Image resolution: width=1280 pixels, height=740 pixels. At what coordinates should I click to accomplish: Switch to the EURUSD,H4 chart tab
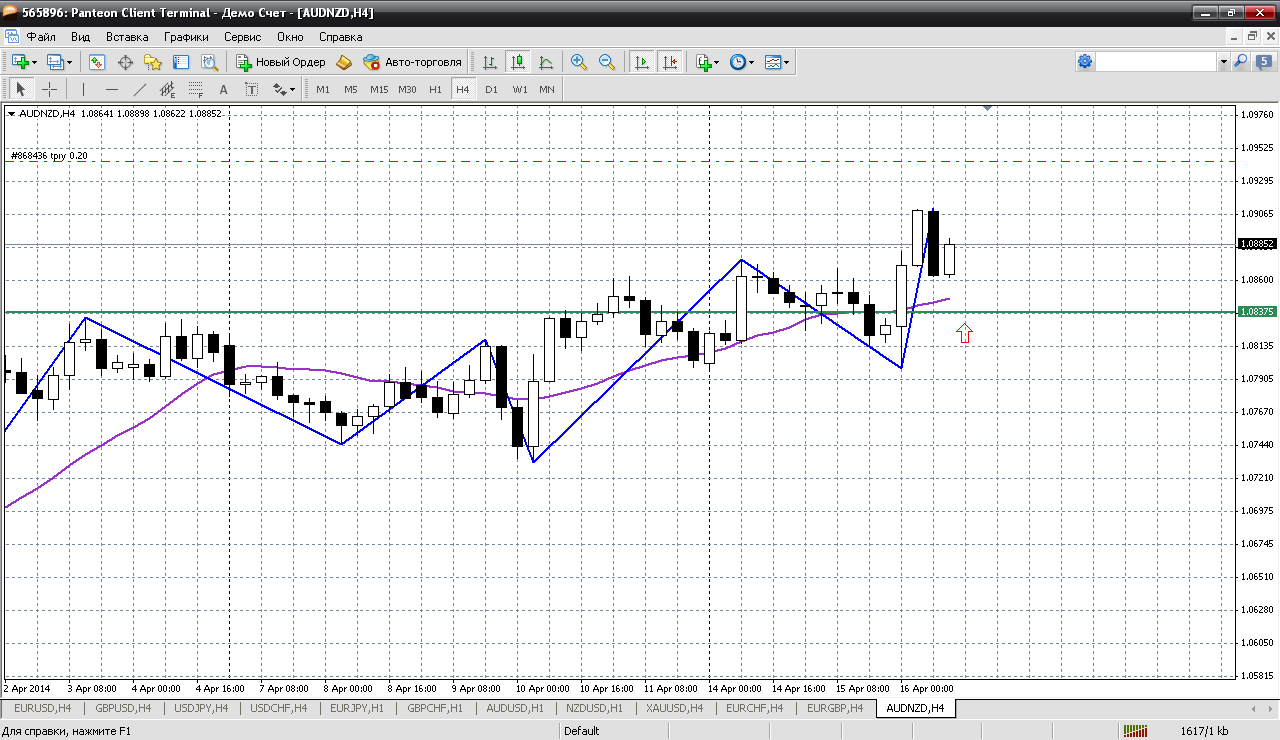pyautogui.click(x=42, y=708)
